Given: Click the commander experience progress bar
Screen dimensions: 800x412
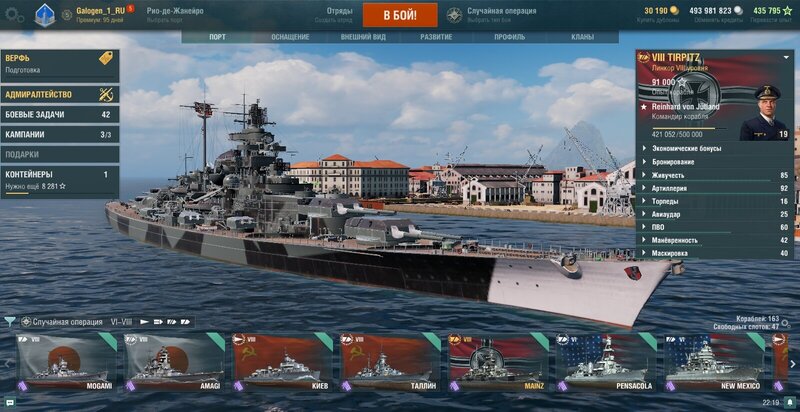Looking at the screenshot, I should [x=689, y=128].
